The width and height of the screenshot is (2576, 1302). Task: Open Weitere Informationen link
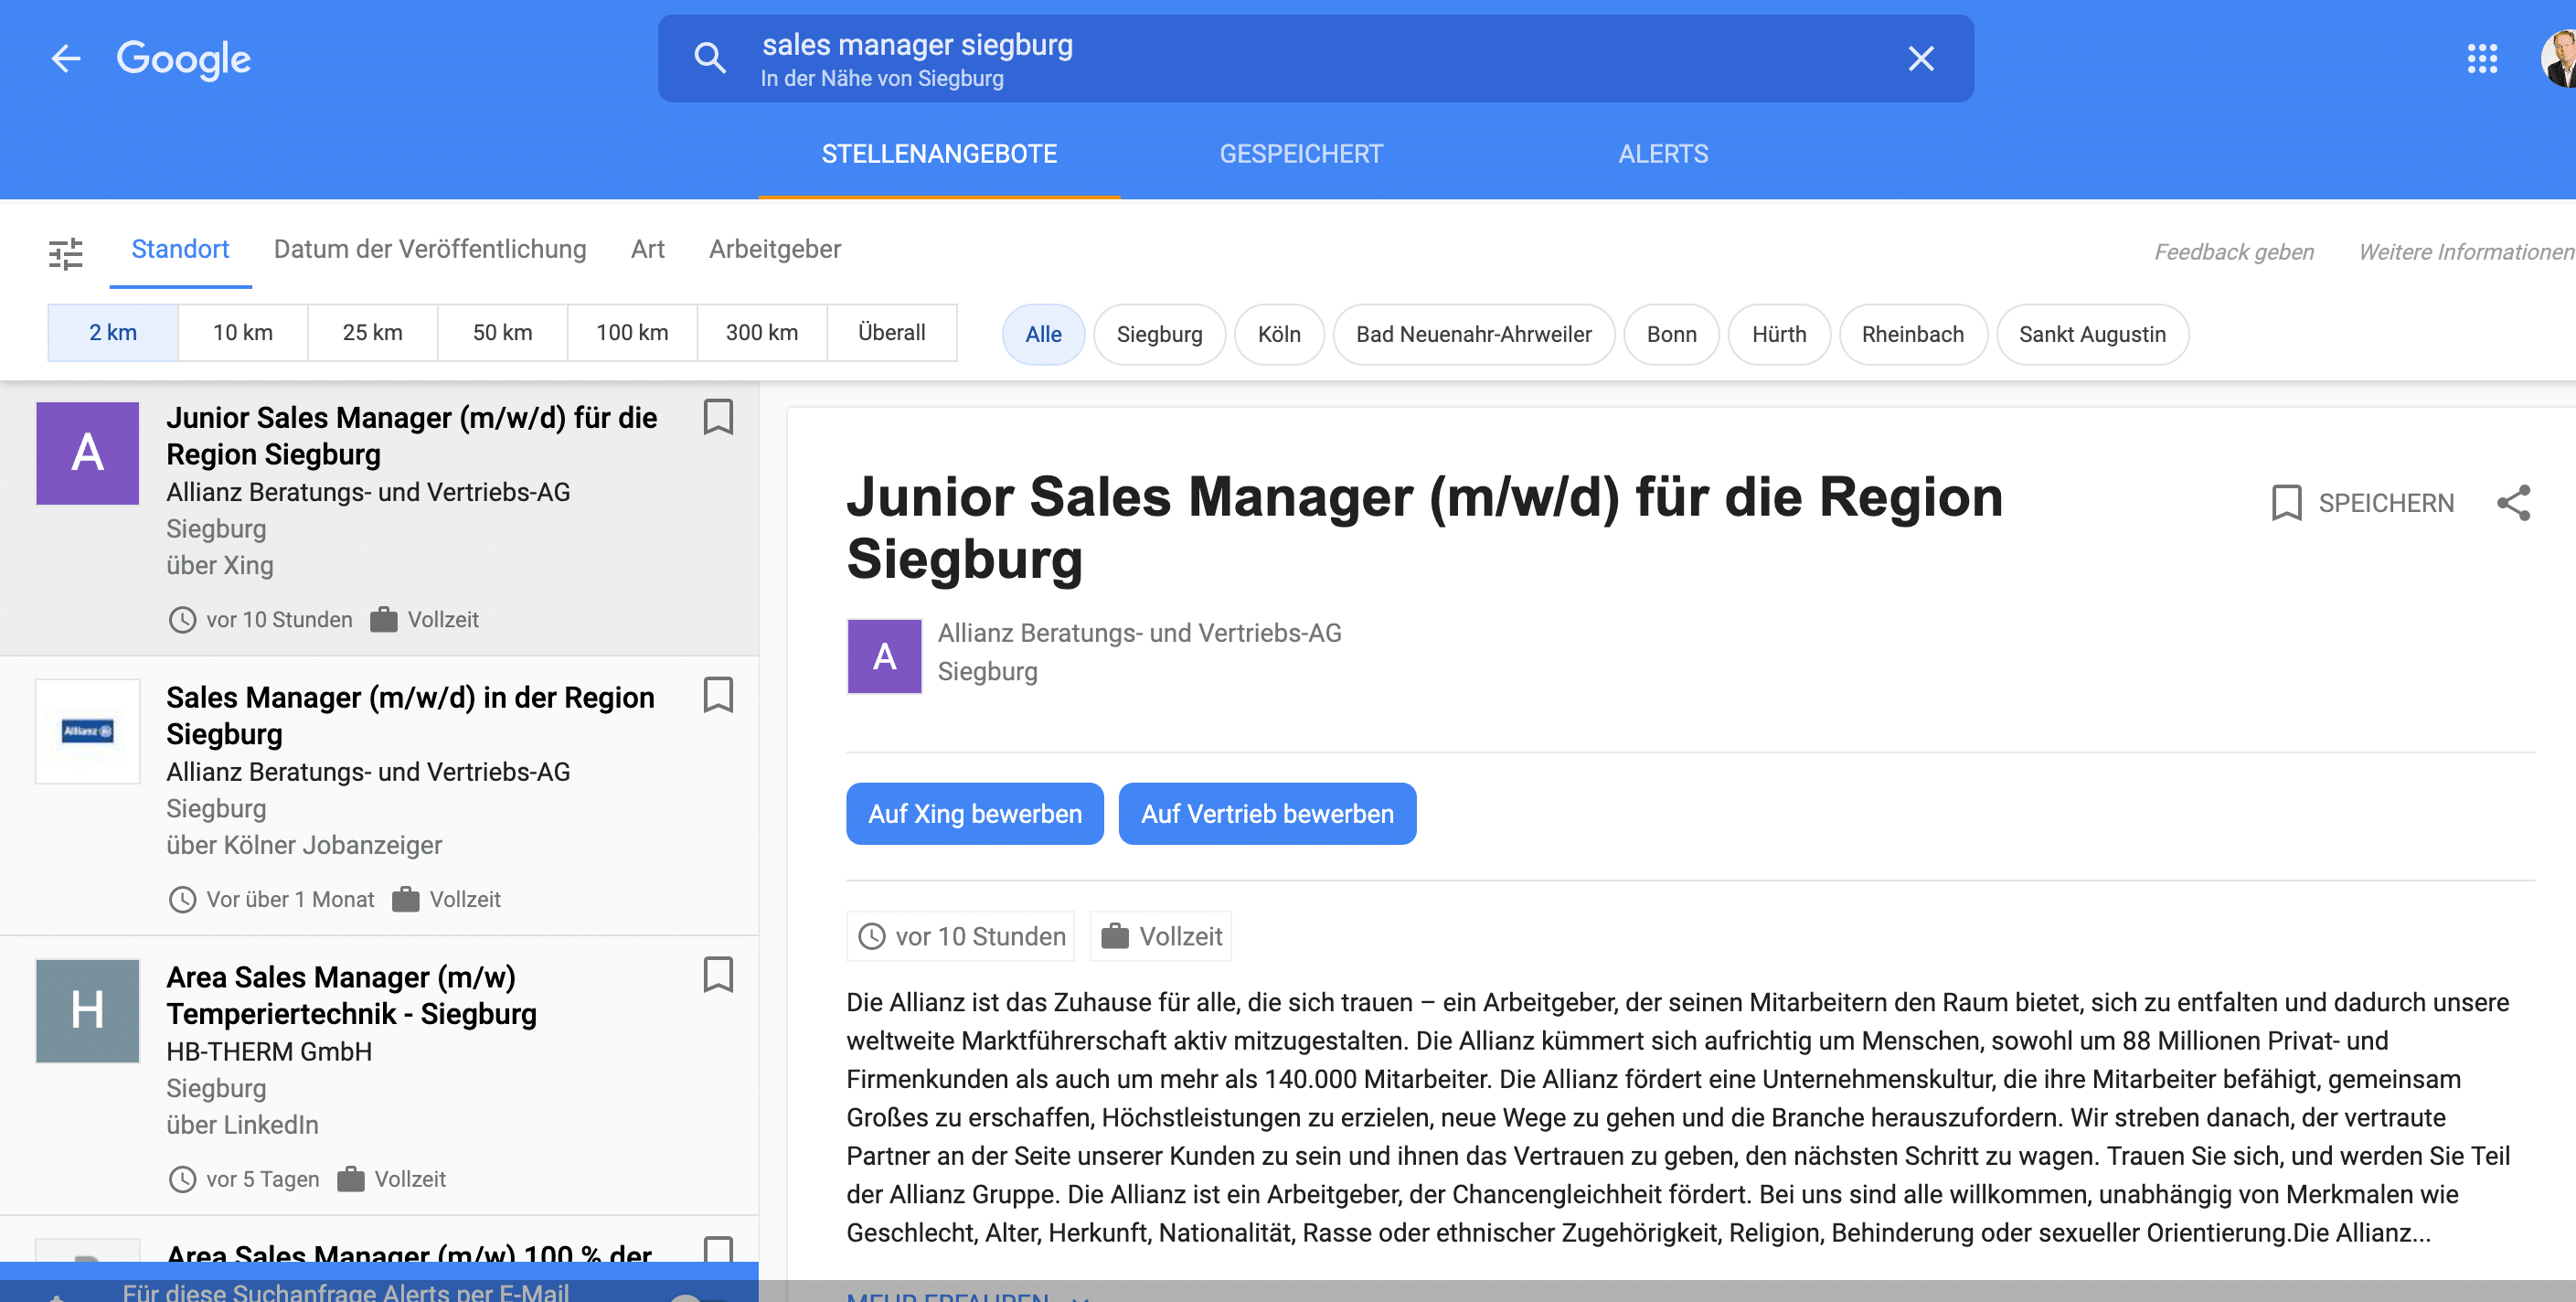2466,252
